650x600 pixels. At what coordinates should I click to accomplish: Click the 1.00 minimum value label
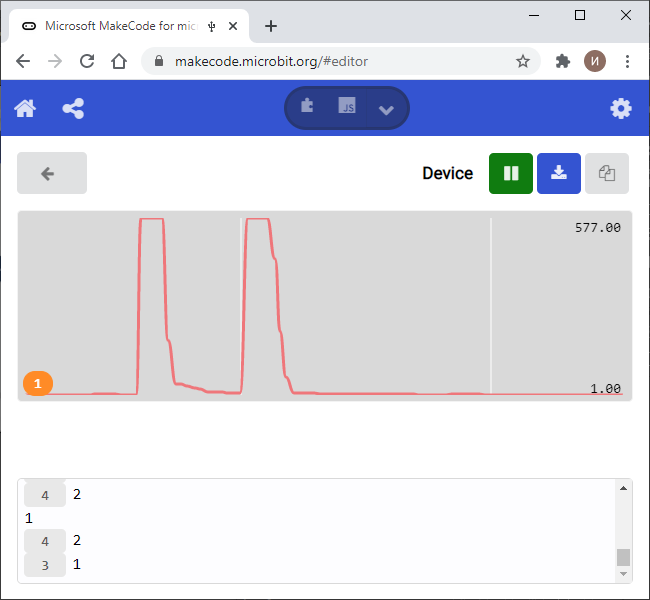[x=605, y=389]
